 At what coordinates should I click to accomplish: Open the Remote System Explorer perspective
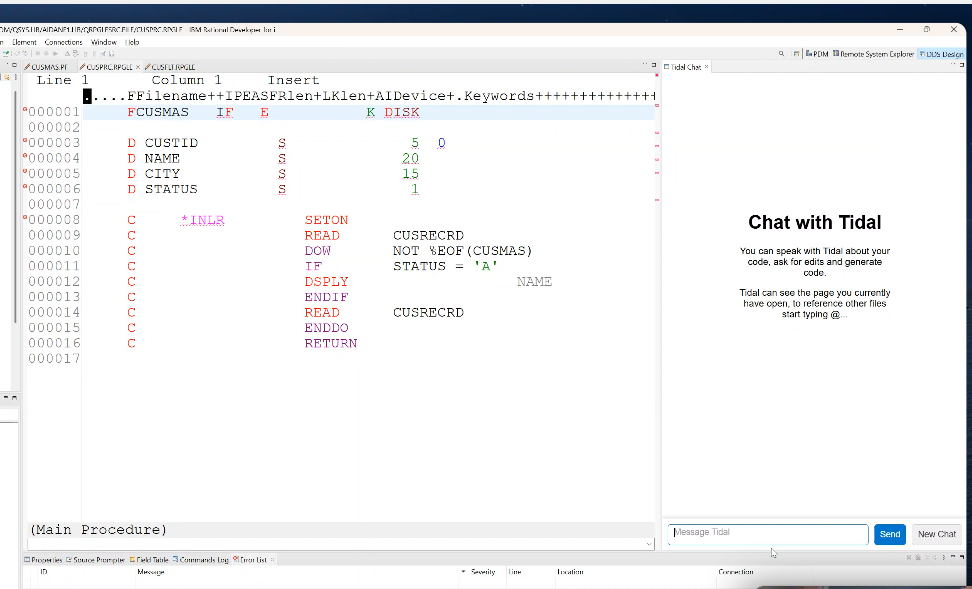pos(876,54)
